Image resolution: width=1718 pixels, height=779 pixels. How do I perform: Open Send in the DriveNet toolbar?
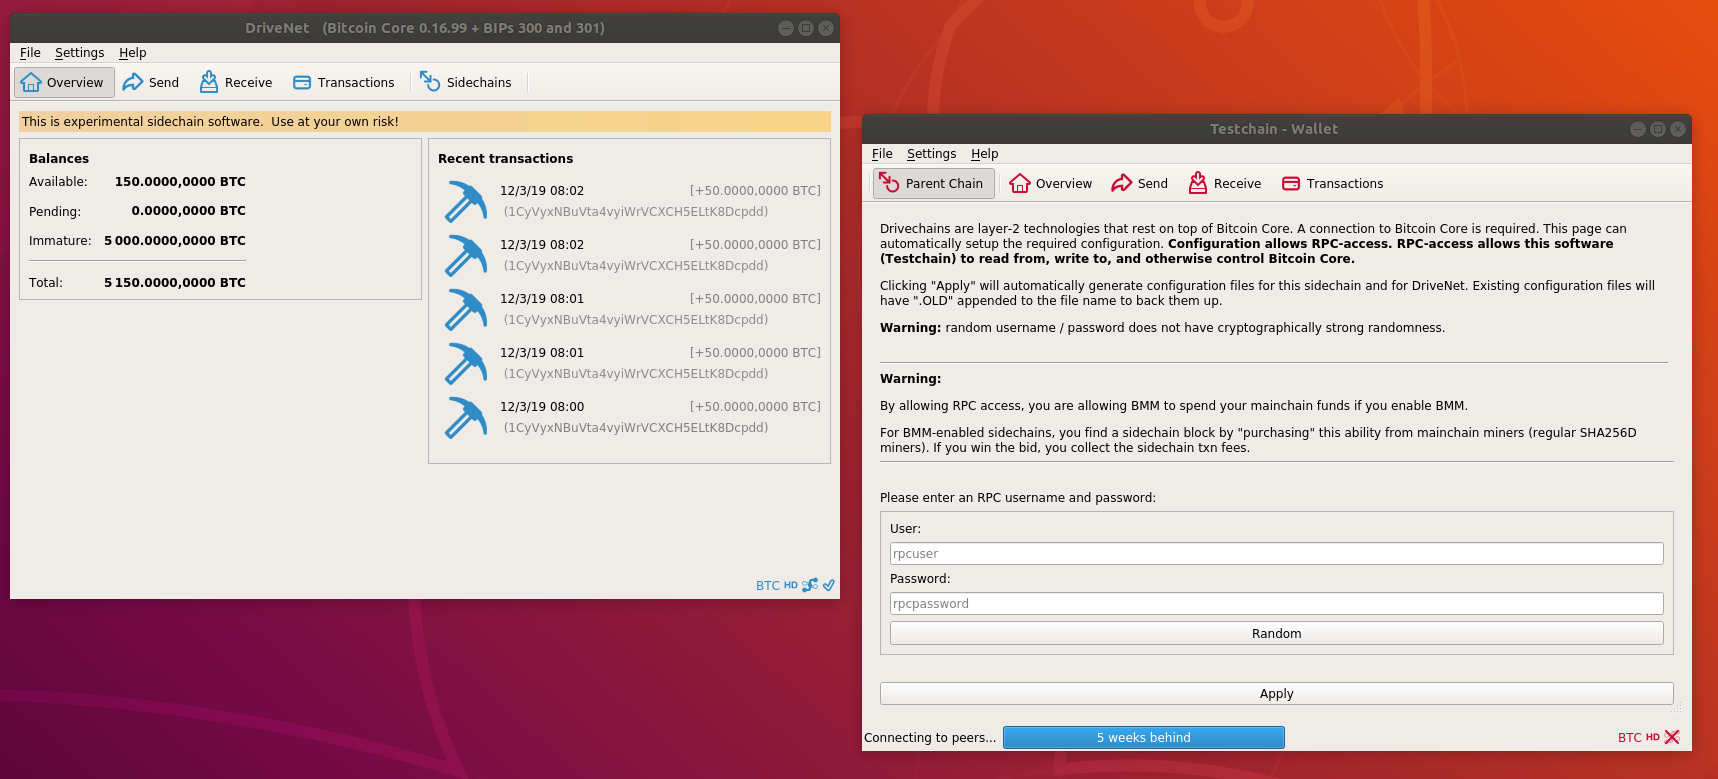pos(151,82)
